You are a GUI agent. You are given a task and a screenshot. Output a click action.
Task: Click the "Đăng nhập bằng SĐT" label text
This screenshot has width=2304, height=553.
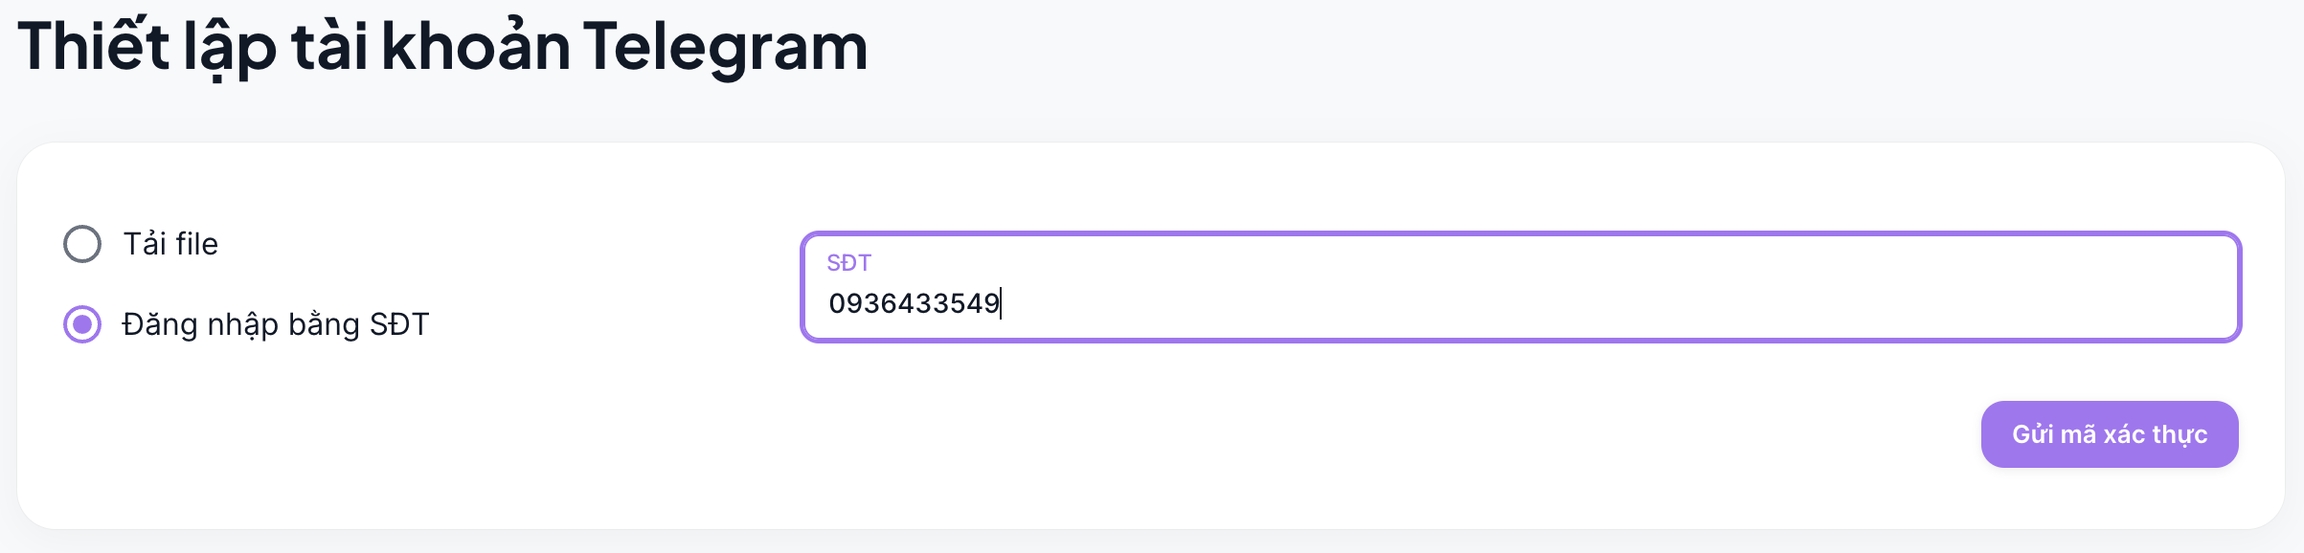click(x=275, y=324)
